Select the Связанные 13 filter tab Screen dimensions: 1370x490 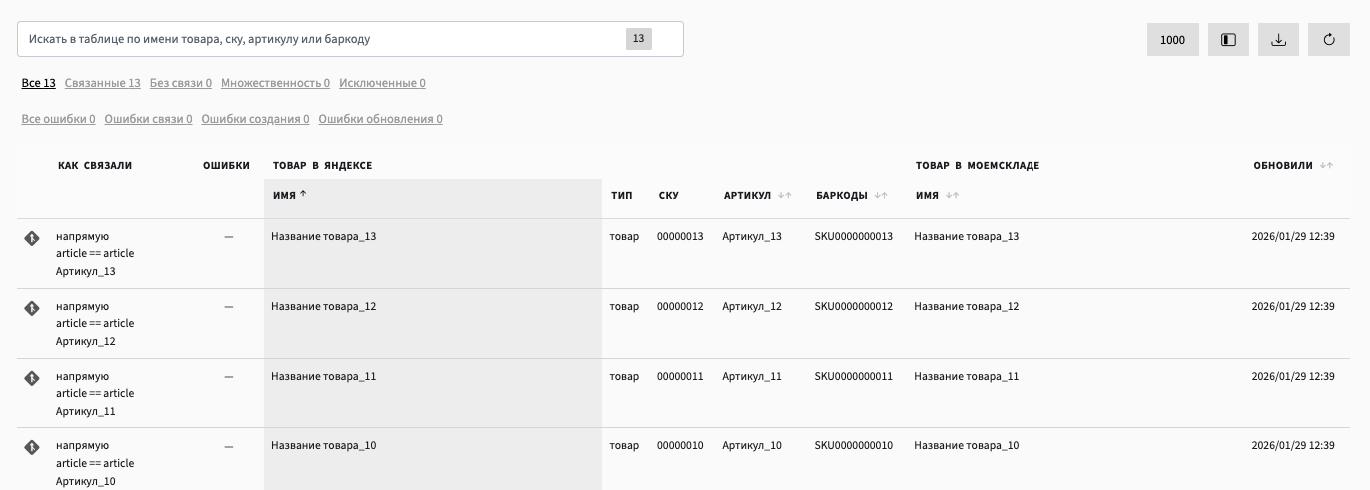103,83
